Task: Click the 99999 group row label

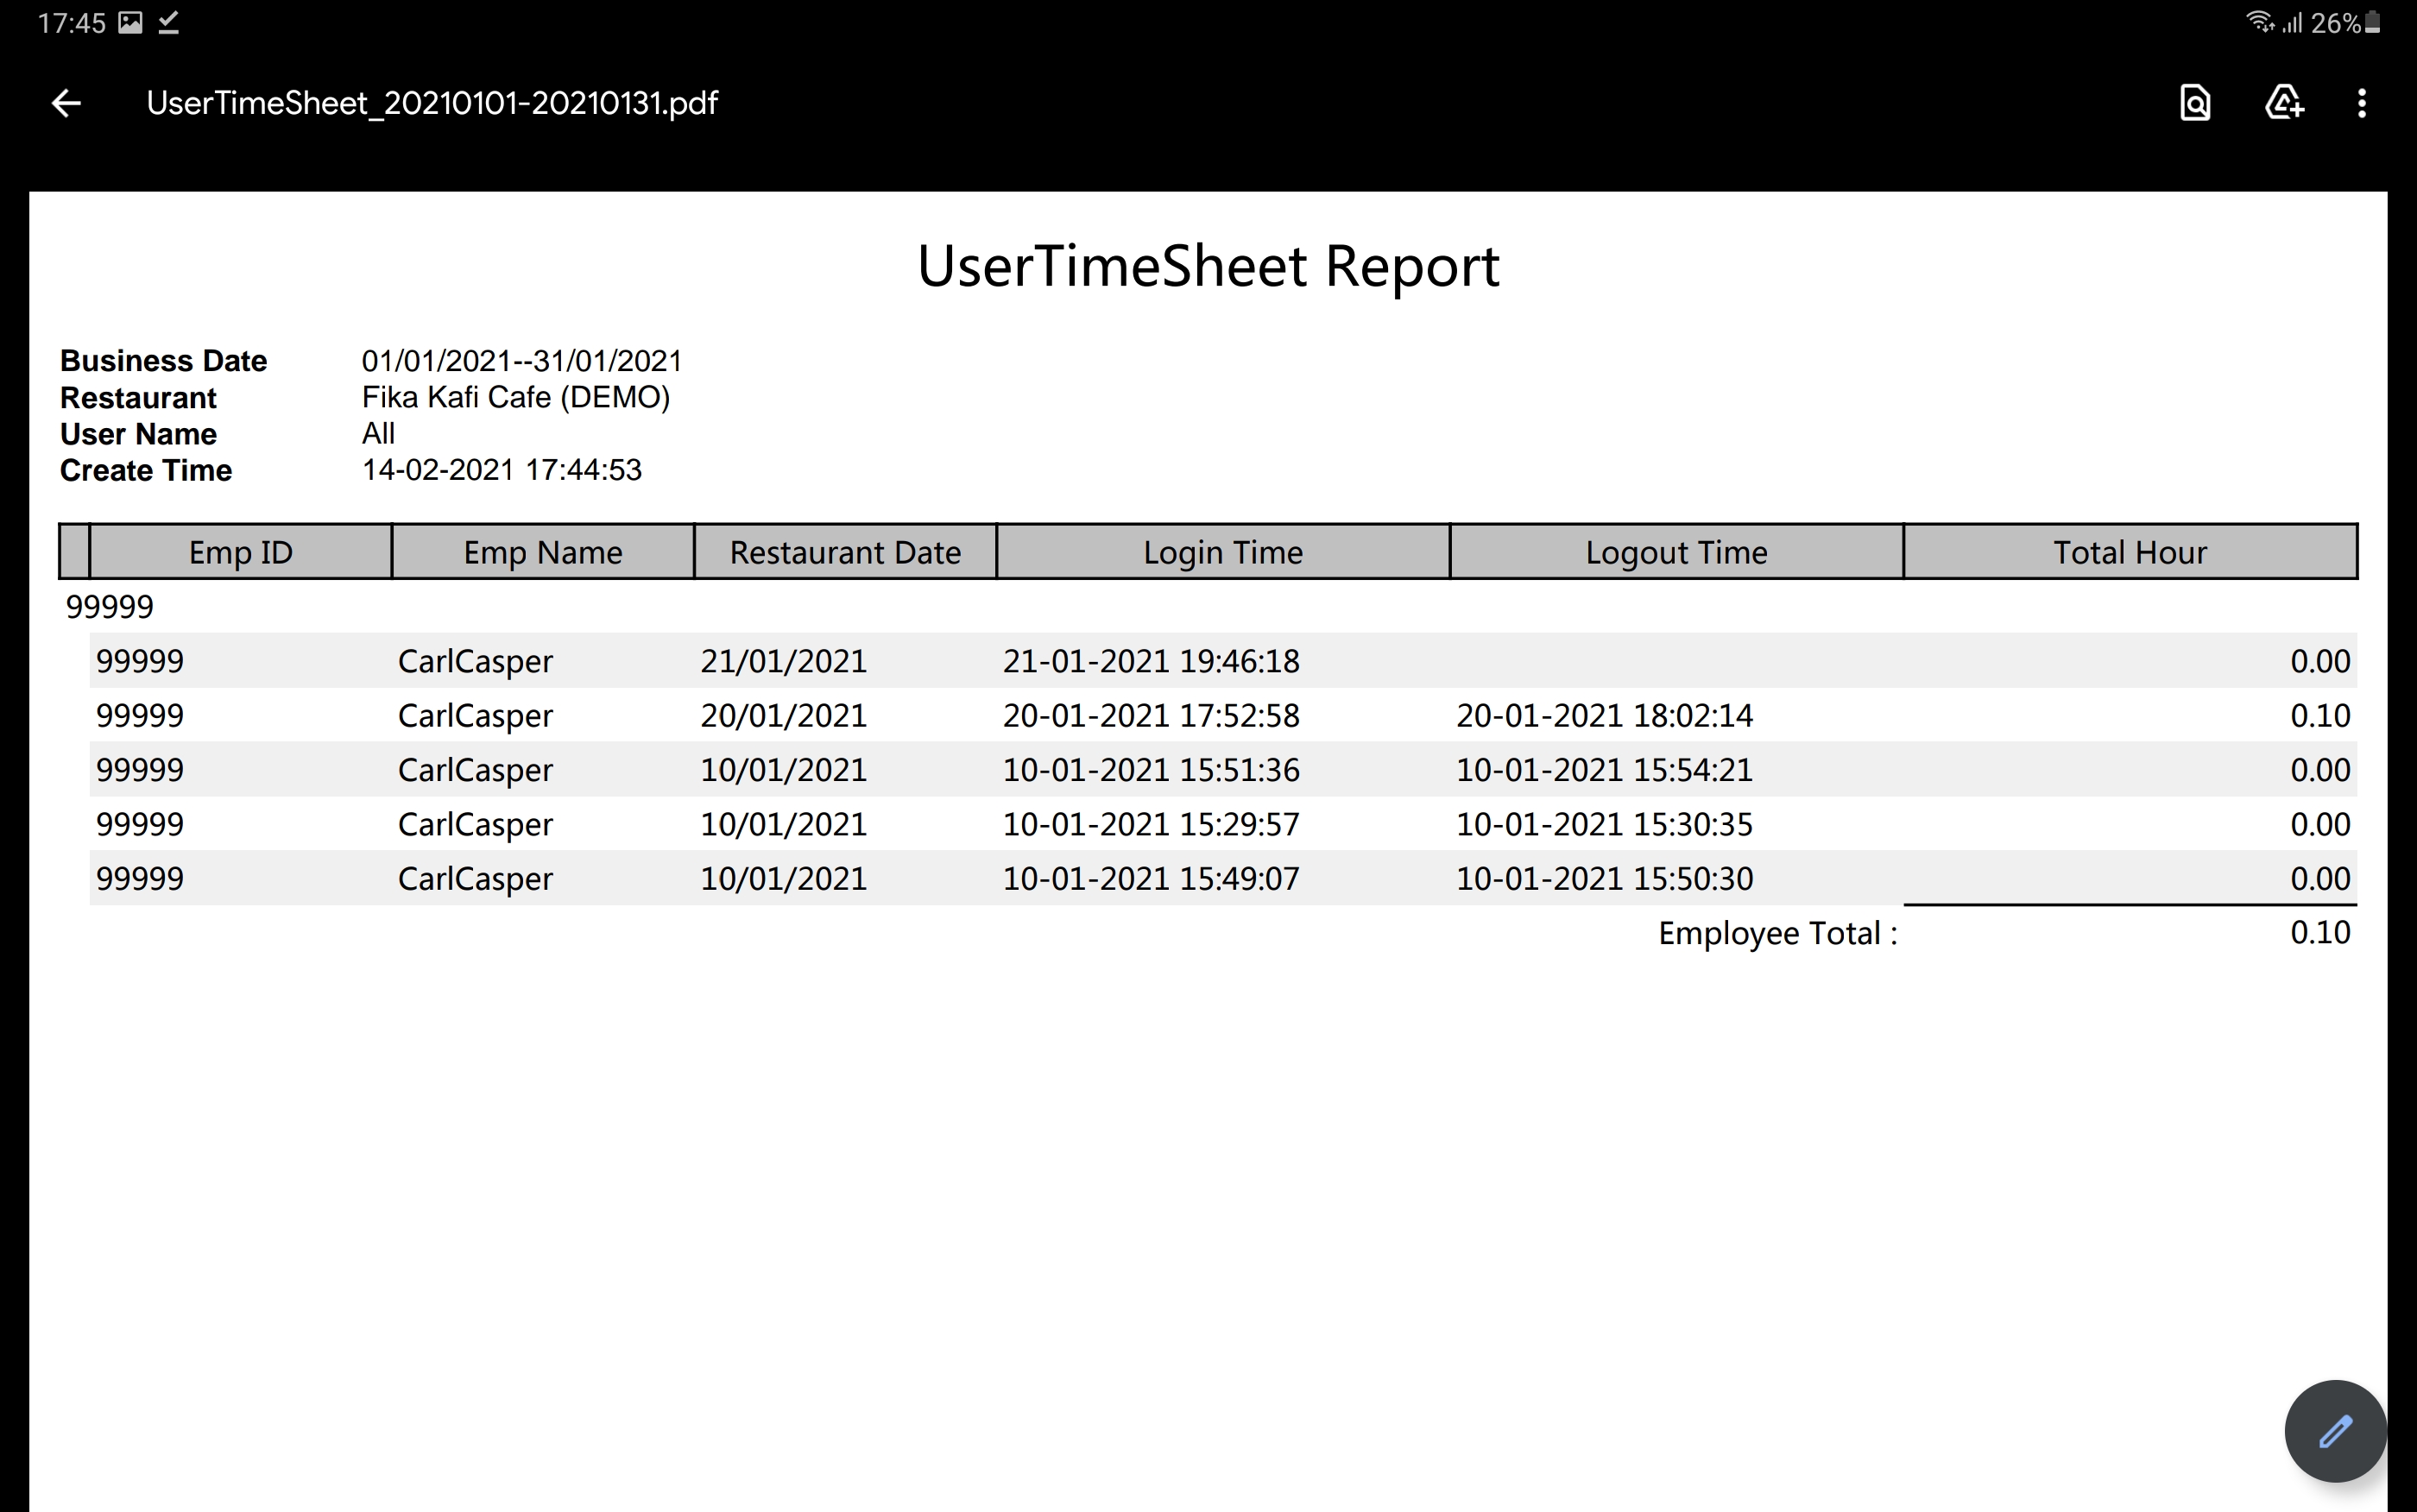Action: pos(109,607)
